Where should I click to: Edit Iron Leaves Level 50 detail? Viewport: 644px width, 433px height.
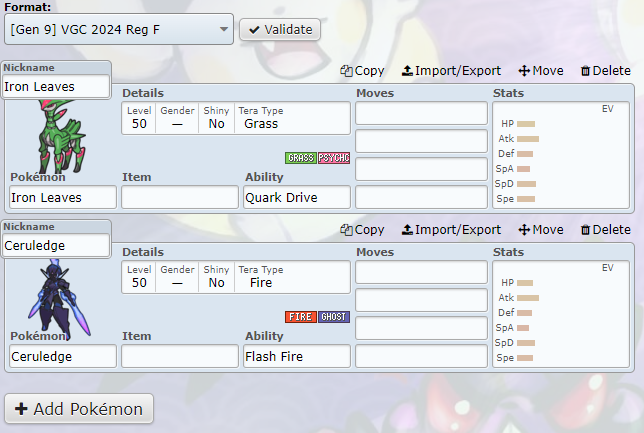pos(139,118)
